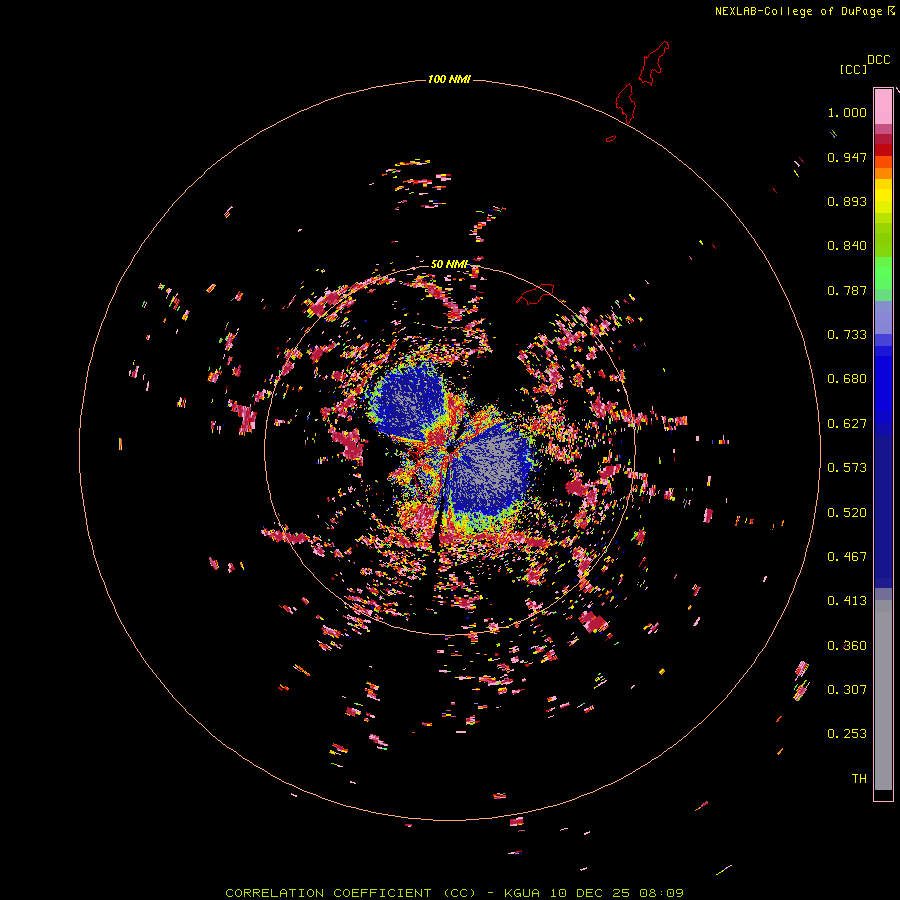Click the 0.573 scale value
Screen dimensions: 900x900
pyautogui.click(x=847, y=468)
